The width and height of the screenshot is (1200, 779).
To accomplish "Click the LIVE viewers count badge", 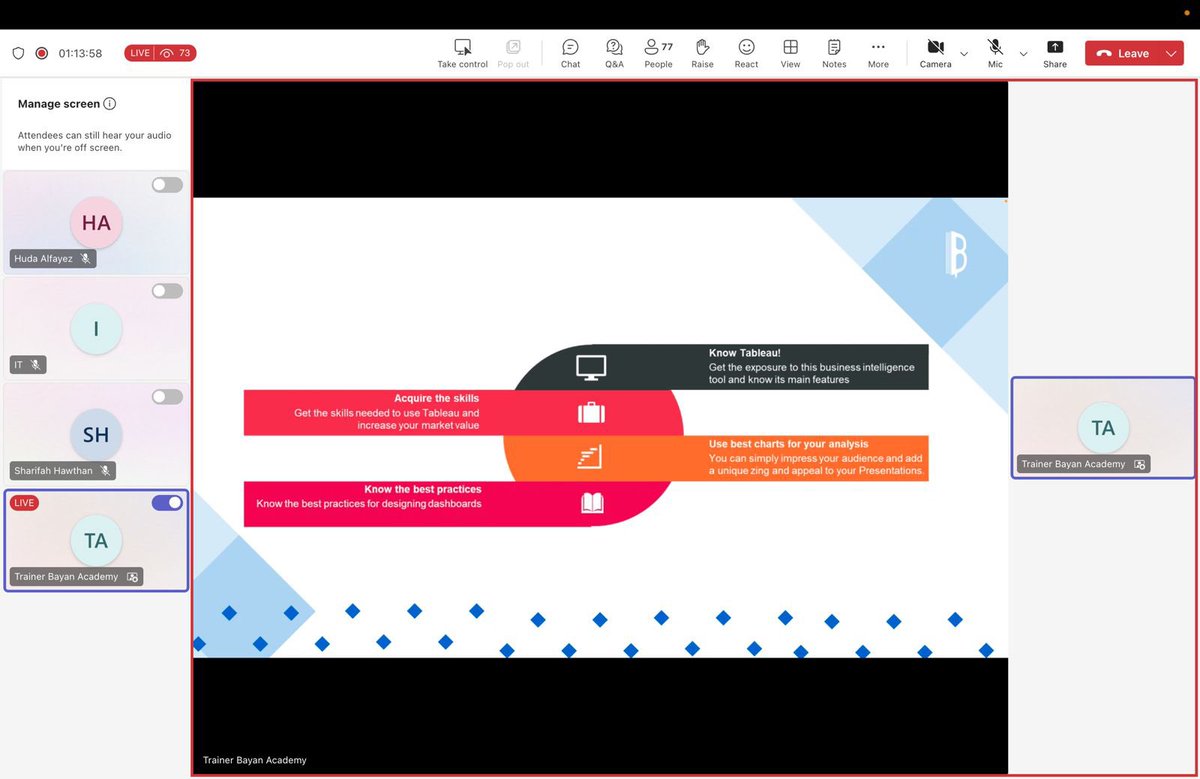I will click(160, 53).
